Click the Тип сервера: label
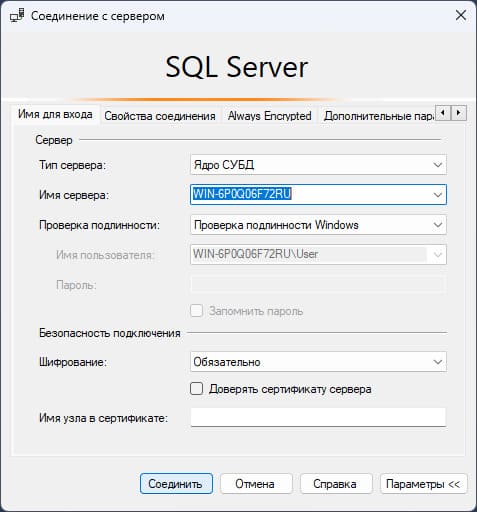The height and width of the screenshot is (512, 477). tap(72, 165)
